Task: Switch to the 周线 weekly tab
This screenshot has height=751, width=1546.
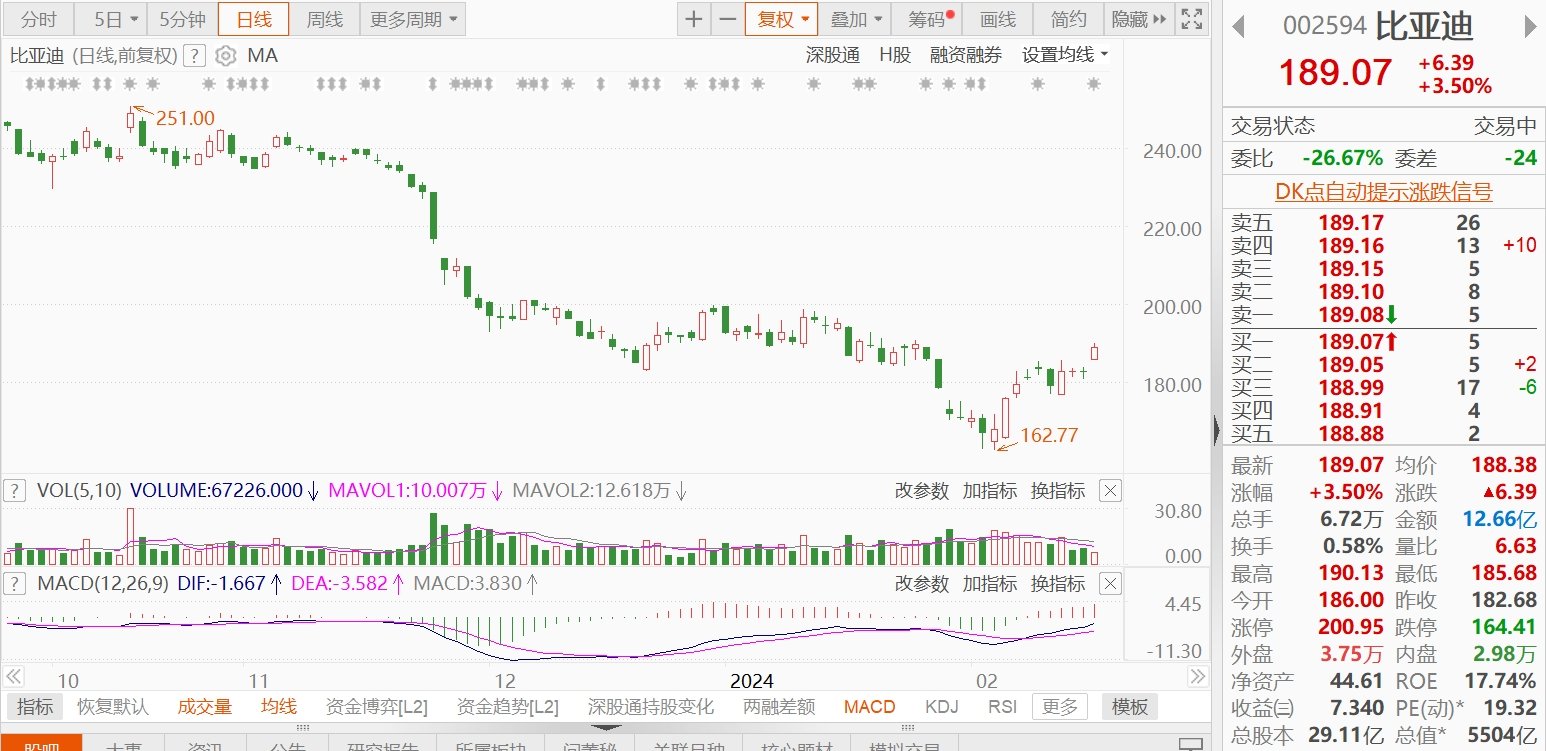Action: pos(325,18)
